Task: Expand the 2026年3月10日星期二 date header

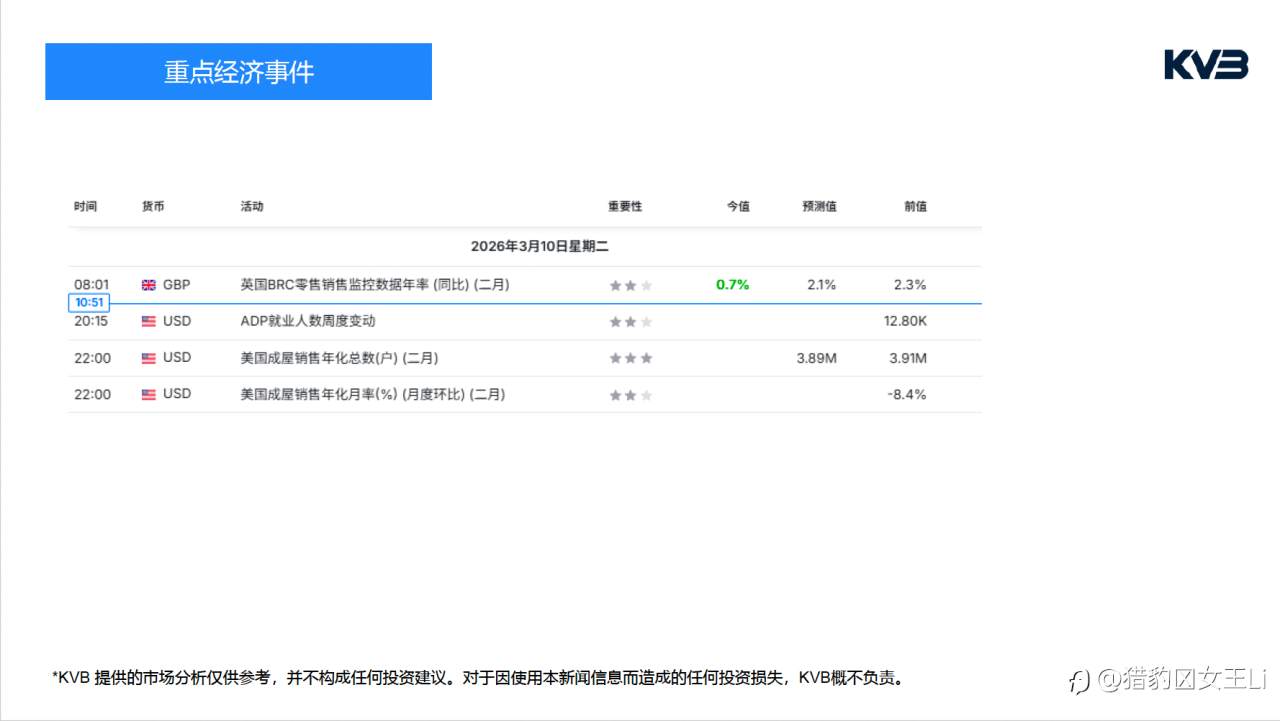Action: coord(543,246)
